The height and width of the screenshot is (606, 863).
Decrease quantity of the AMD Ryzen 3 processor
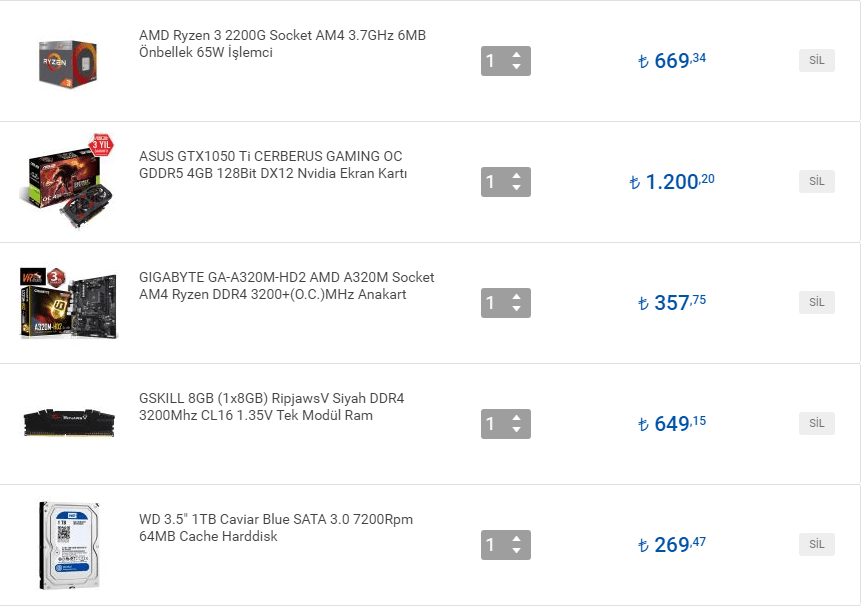(516, 67)
